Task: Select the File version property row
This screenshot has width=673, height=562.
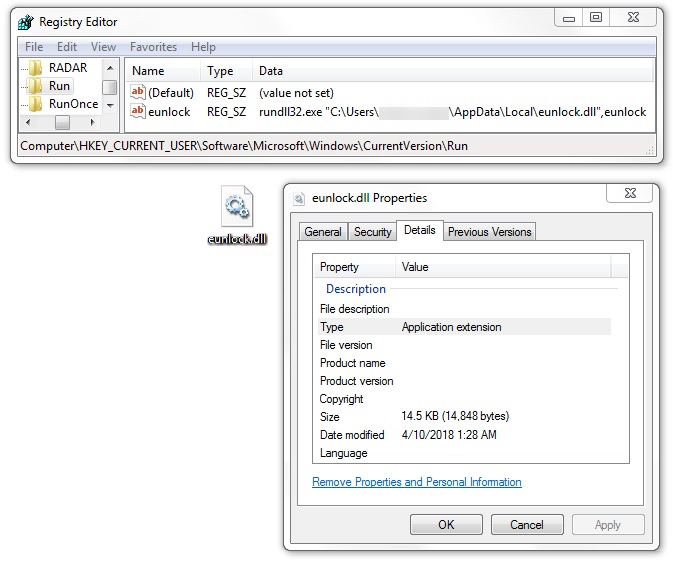Action: click(465, 345)
